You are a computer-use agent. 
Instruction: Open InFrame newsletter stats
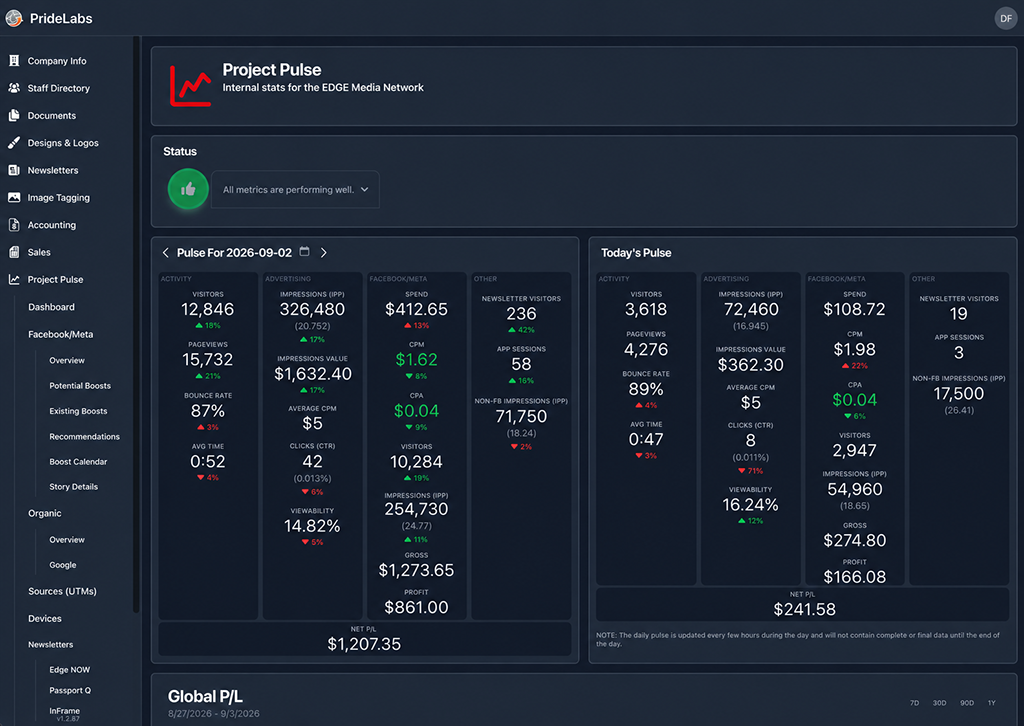point(64,710)
